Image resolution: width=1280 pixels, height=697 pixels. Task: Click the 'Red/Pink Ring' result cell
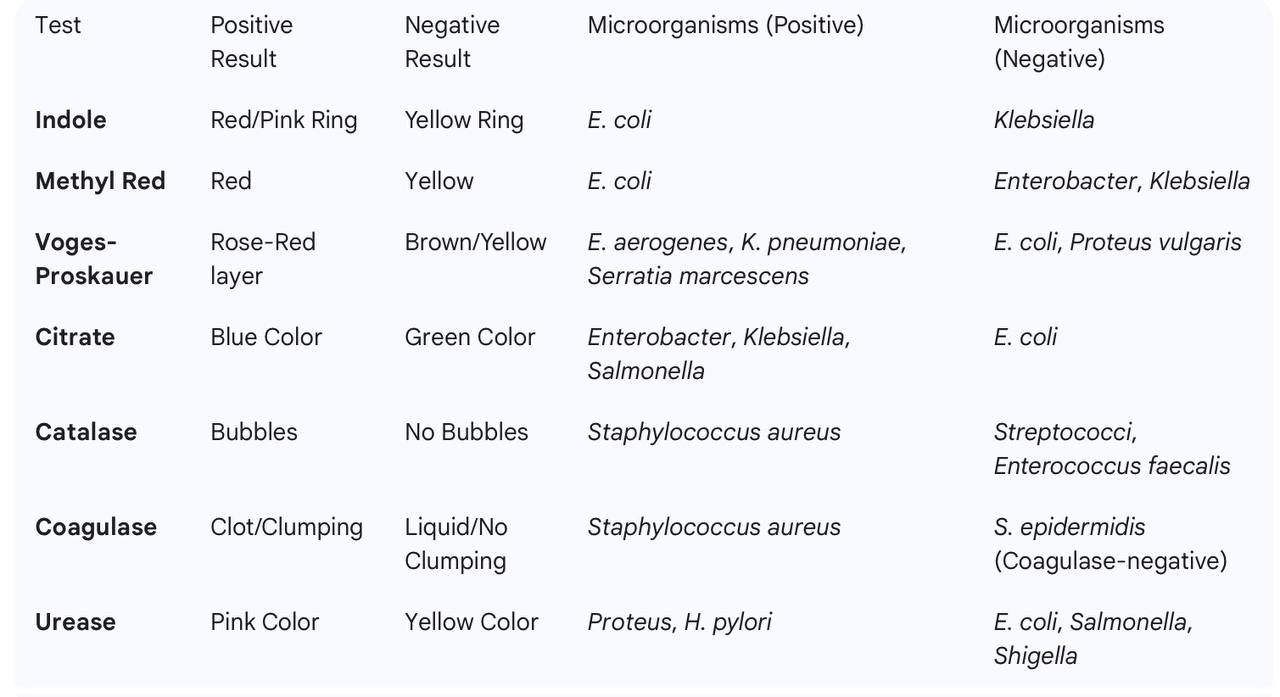283,120
